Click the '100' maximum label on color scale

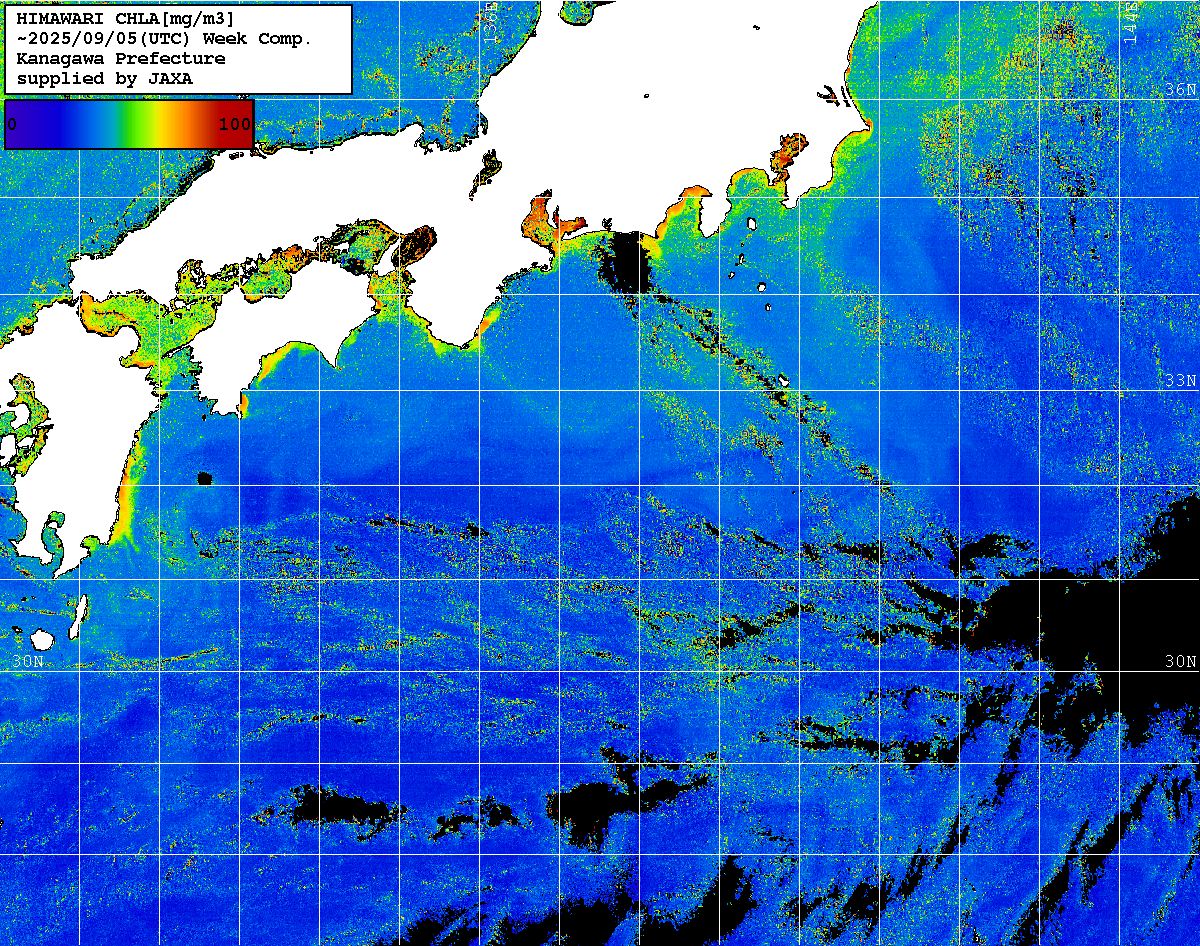[235, 124]
